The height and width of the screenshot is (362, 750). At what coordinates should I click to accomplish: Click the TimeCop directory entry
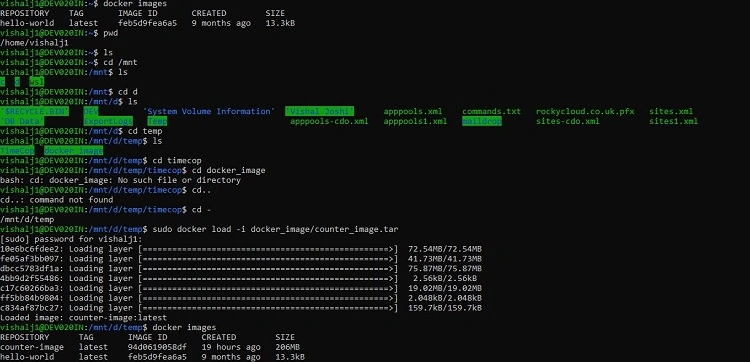click(x=17, y=151)
